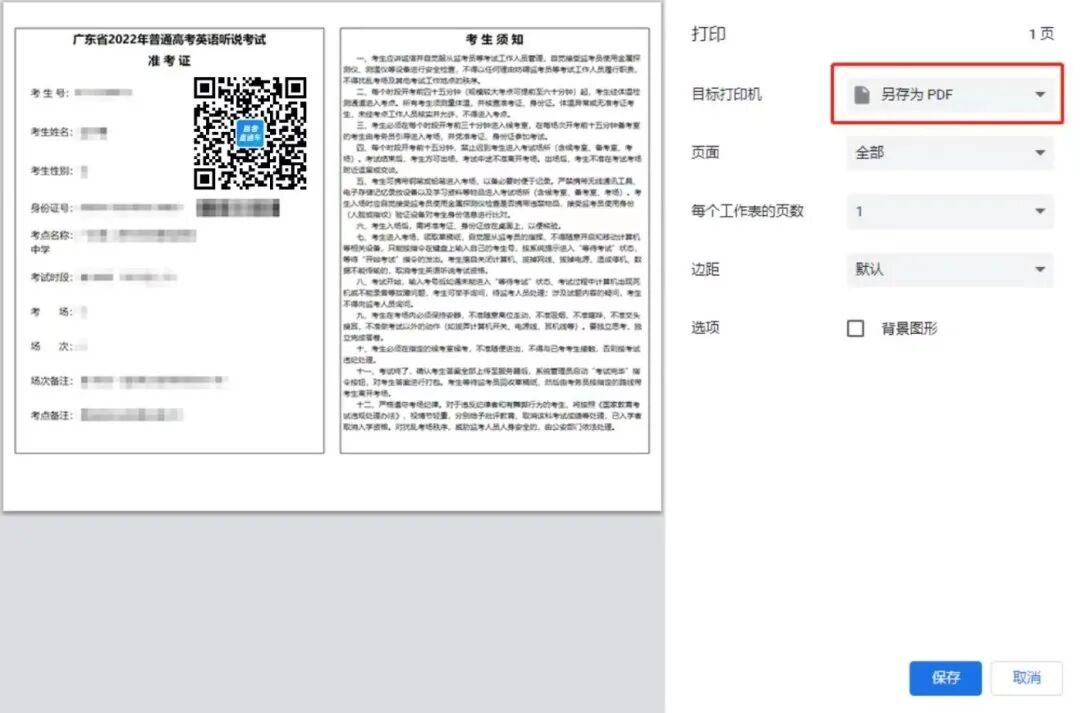This screenshot has width=1080, height=713.
Task: Click the chevron on the 页面 selector
Action: coord(1039,152)
